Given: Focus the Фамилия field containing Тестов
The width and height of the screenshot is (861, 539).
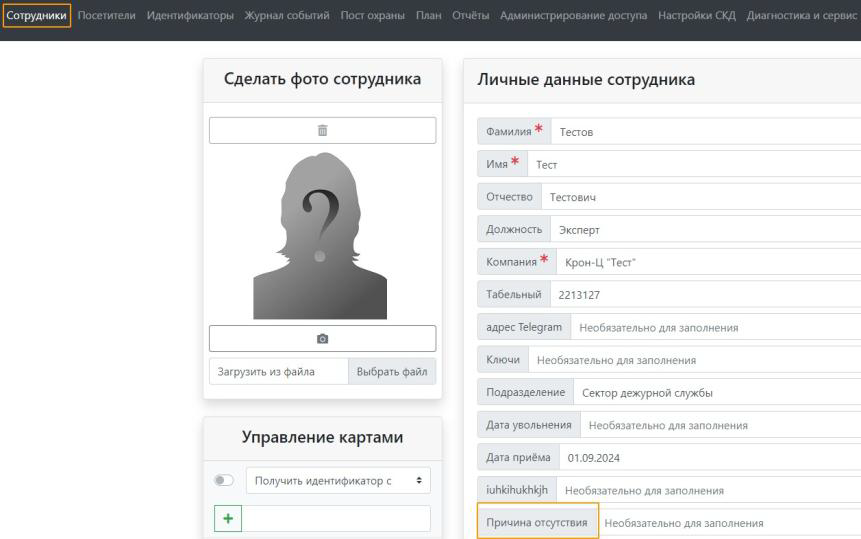Looking at the screenshot, I should pyautogui.click(x=700, y=132).
